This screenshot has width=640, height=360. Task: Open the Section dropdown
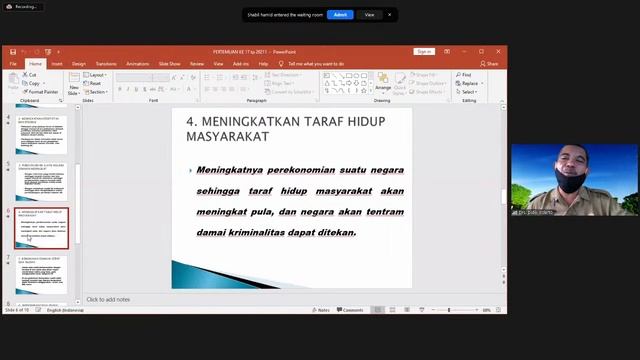coord(96,92)
